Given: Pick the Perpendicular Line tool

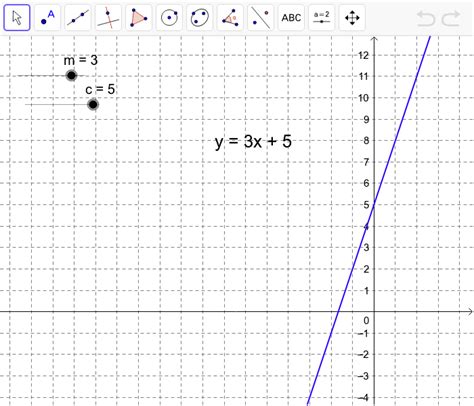Looking at the screenshot, I should click(108, 18).
